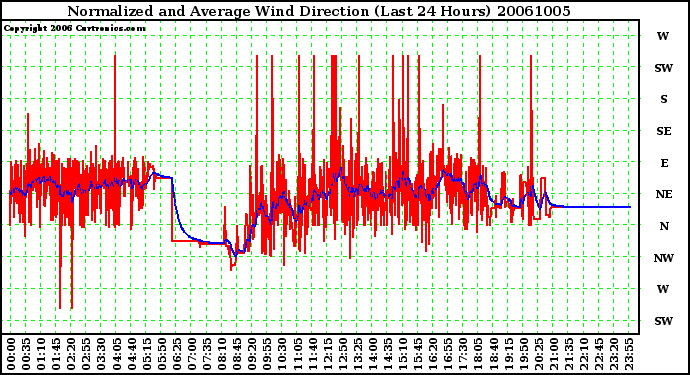Select the "02:55" time axis label
This screenshot has width=690, height=375.
tap(86, 354)
